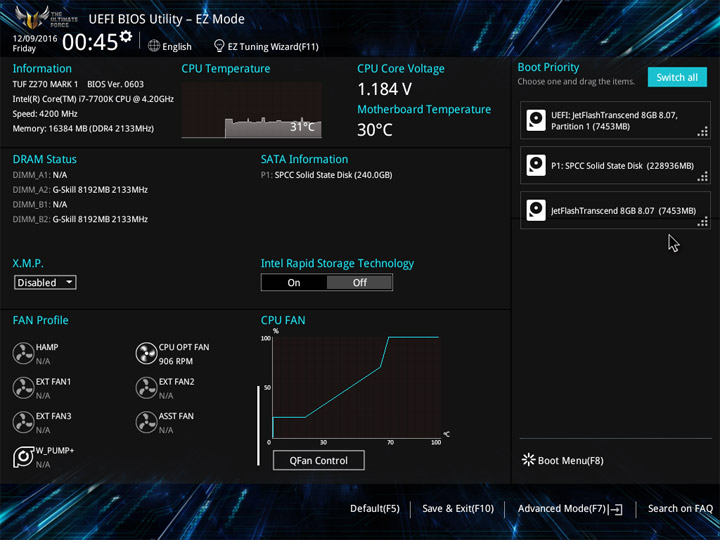The height and width of the screenshot is (540, 720).
Task: Click the date 12/09/2016 Friday
Action: (x=34, y=43)
